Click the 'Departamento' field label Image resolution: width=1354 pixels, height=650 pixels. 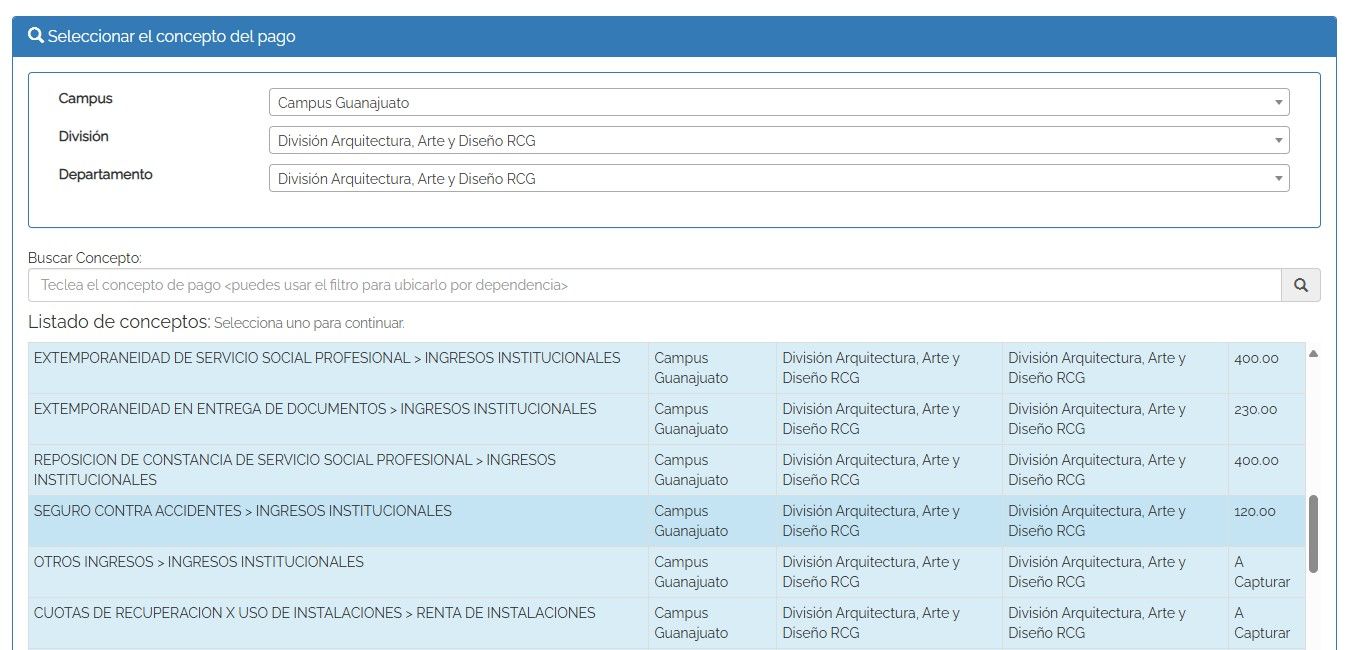point(106,174)
